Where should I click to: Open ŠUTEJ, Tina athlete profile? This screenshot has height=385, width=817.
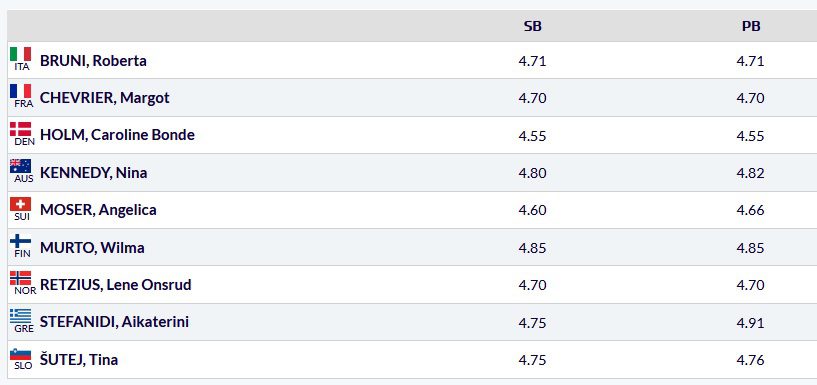[x=79, y=359]
